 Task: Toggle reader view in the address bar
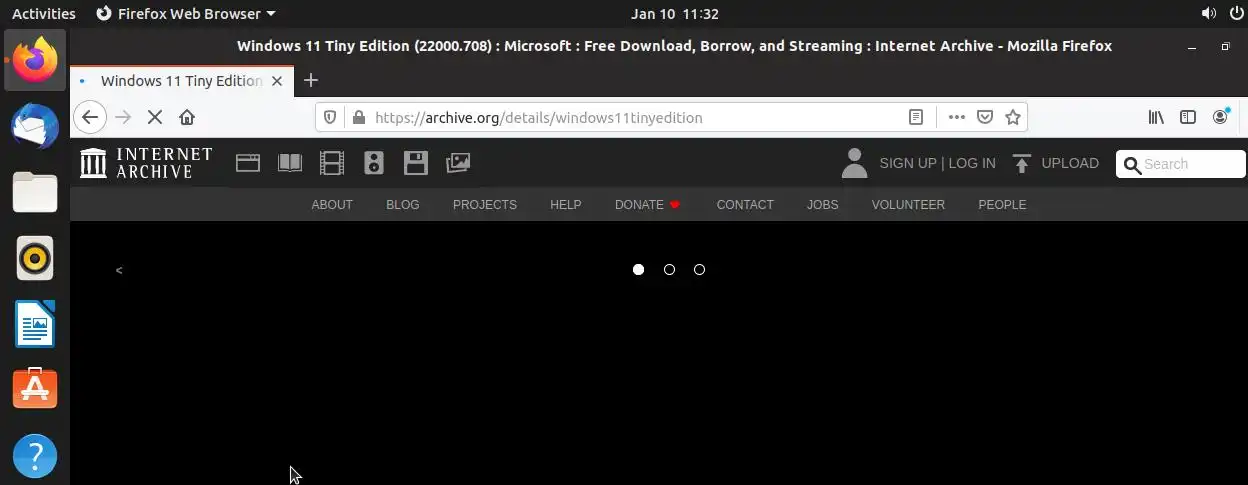click(915, 117)
